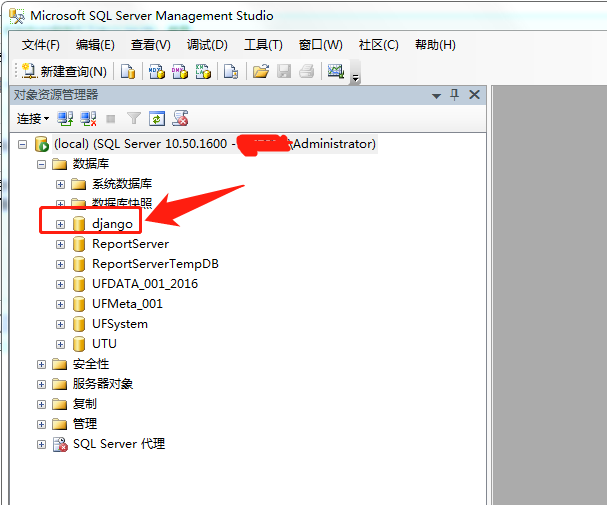
Task: Close the Object Explorer panel
Action: pyautogui.click(x=474, y=94)
